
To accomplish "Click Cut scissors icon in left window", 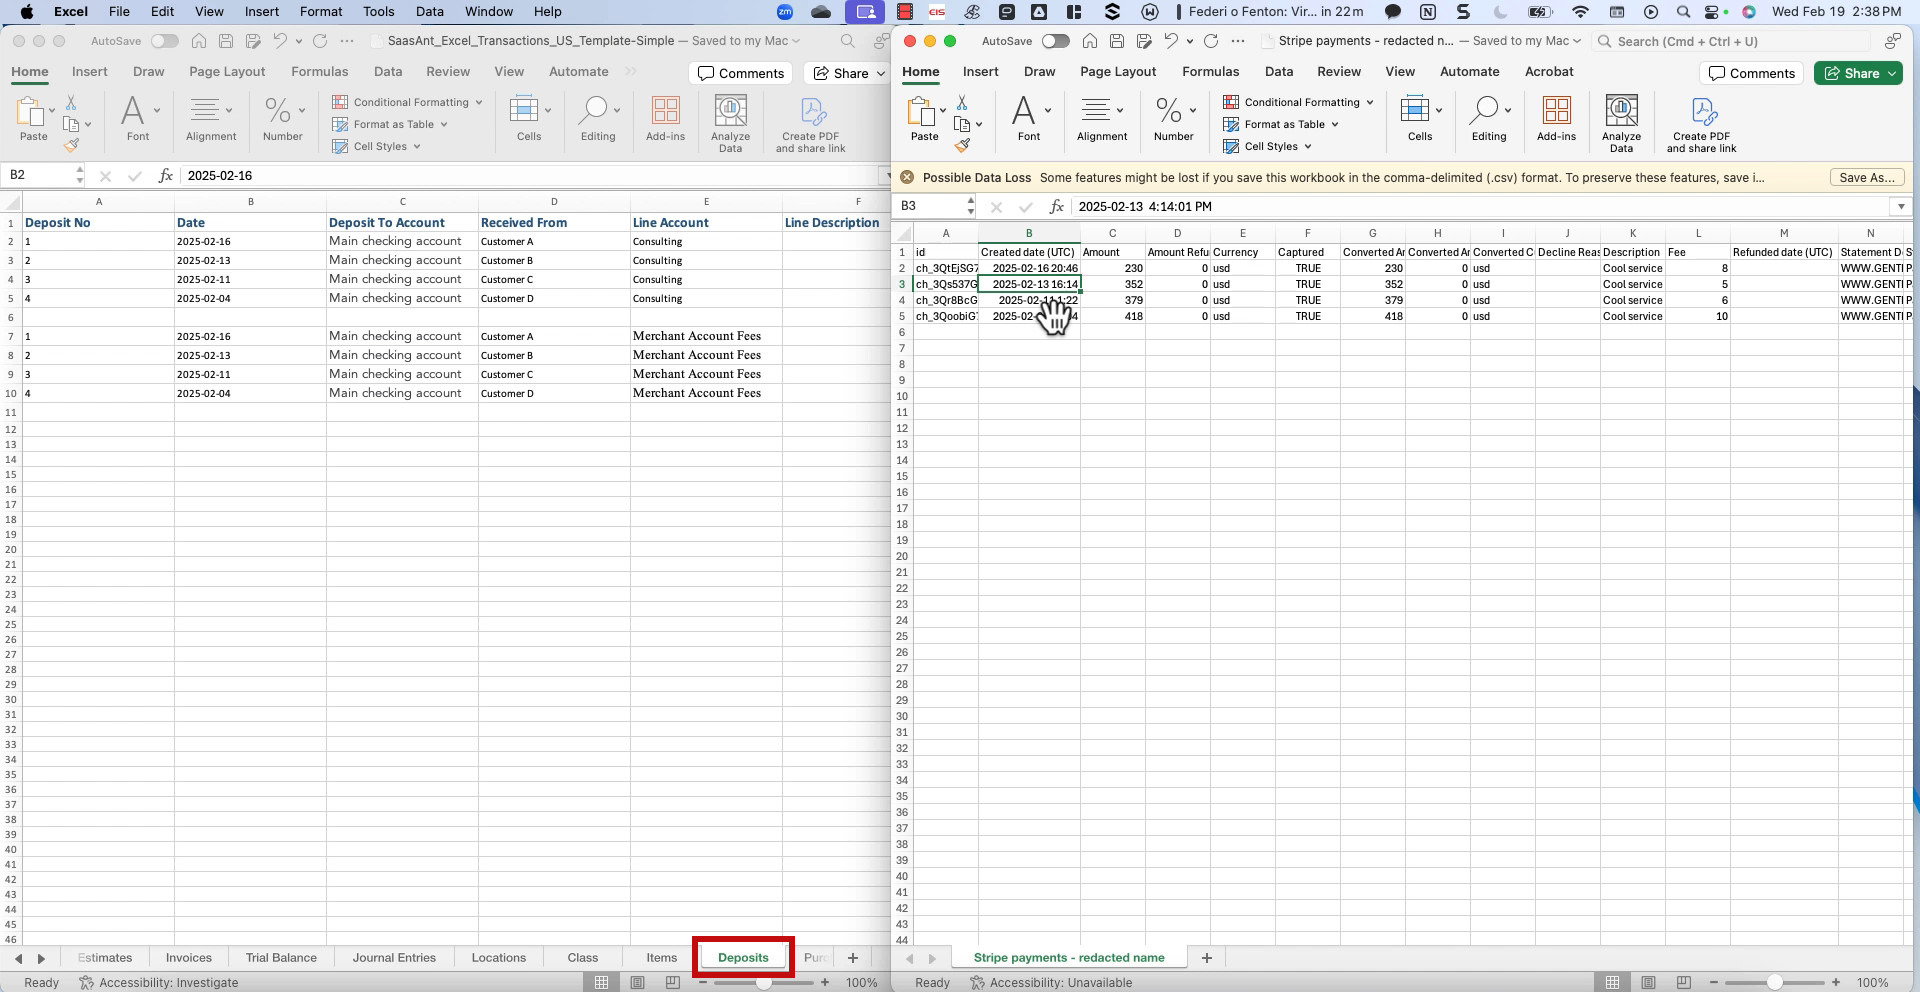I will pyautogui.click(x=71, y=103).
